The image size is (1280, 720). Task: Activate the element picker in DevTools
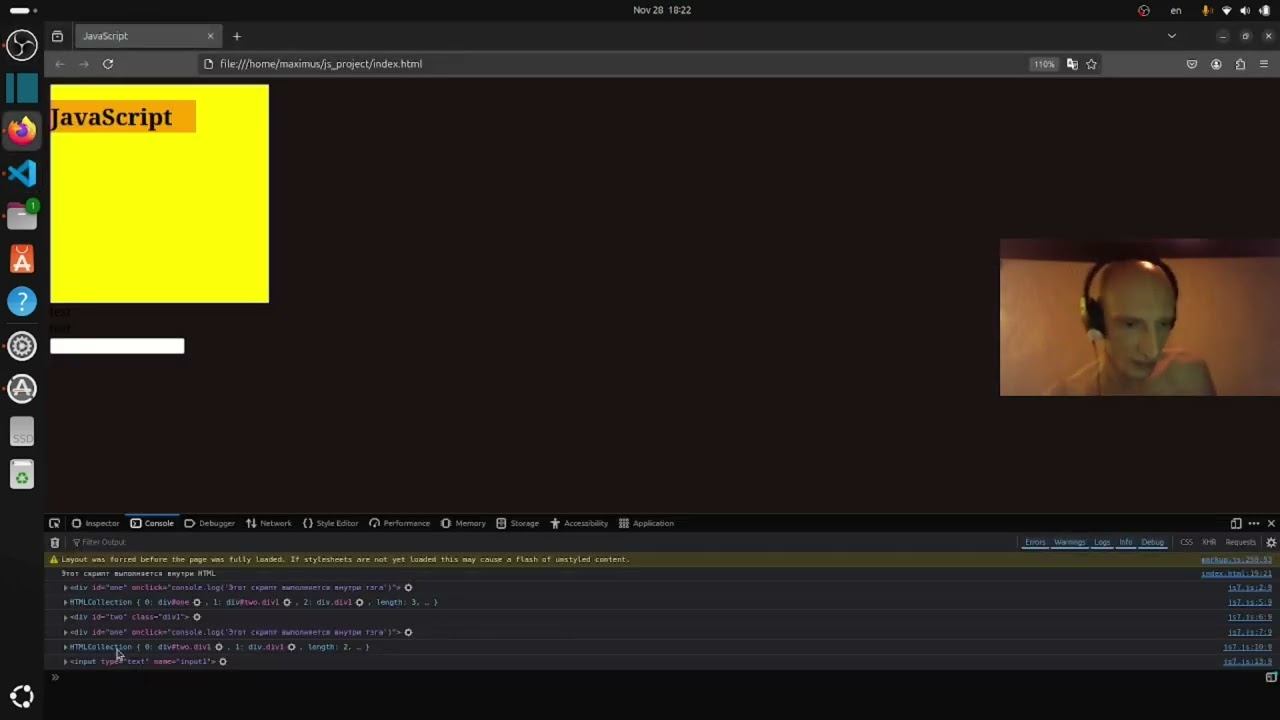(54, 523)
